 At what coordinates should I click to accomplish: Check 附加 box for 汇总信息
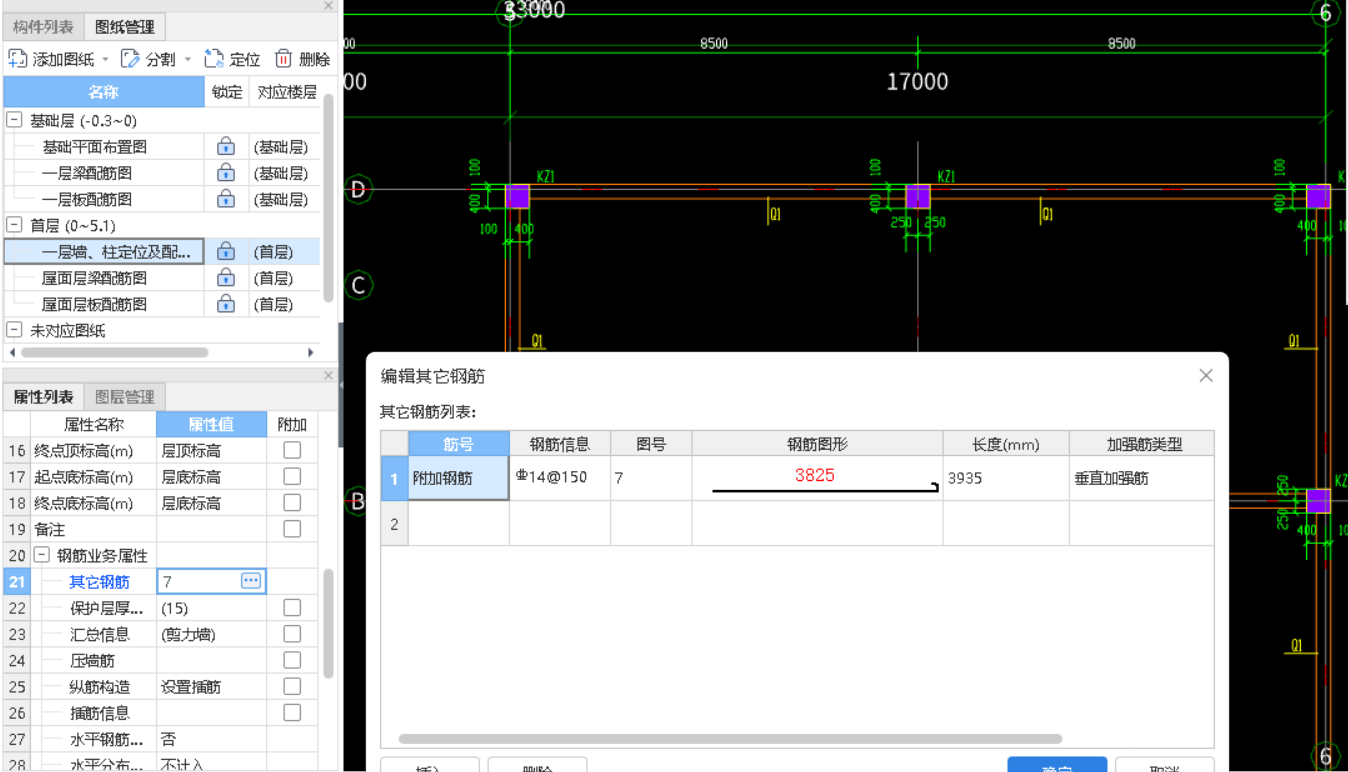pyautogui.click(x=292, y=633)
